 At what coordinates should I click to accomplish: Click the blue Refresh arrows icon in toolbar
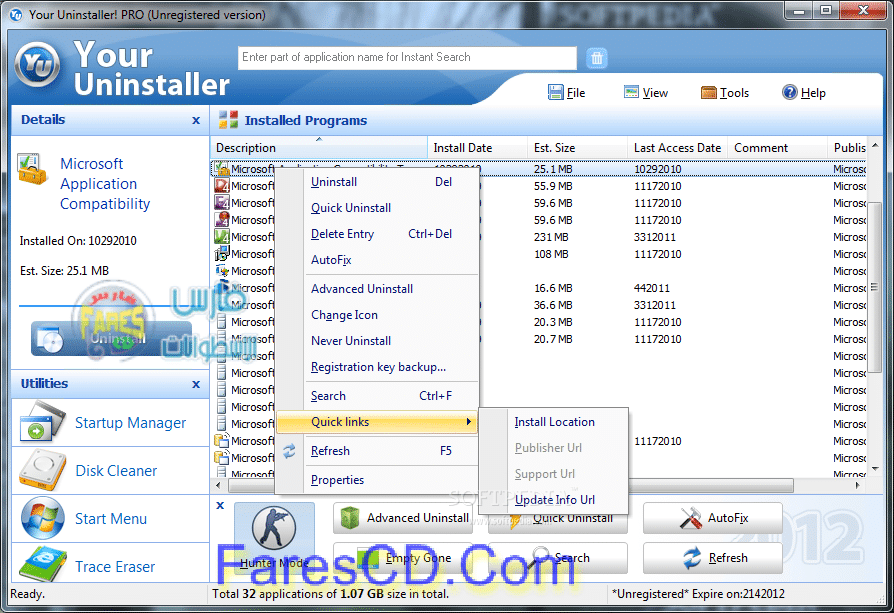click(x=692, y=558)
